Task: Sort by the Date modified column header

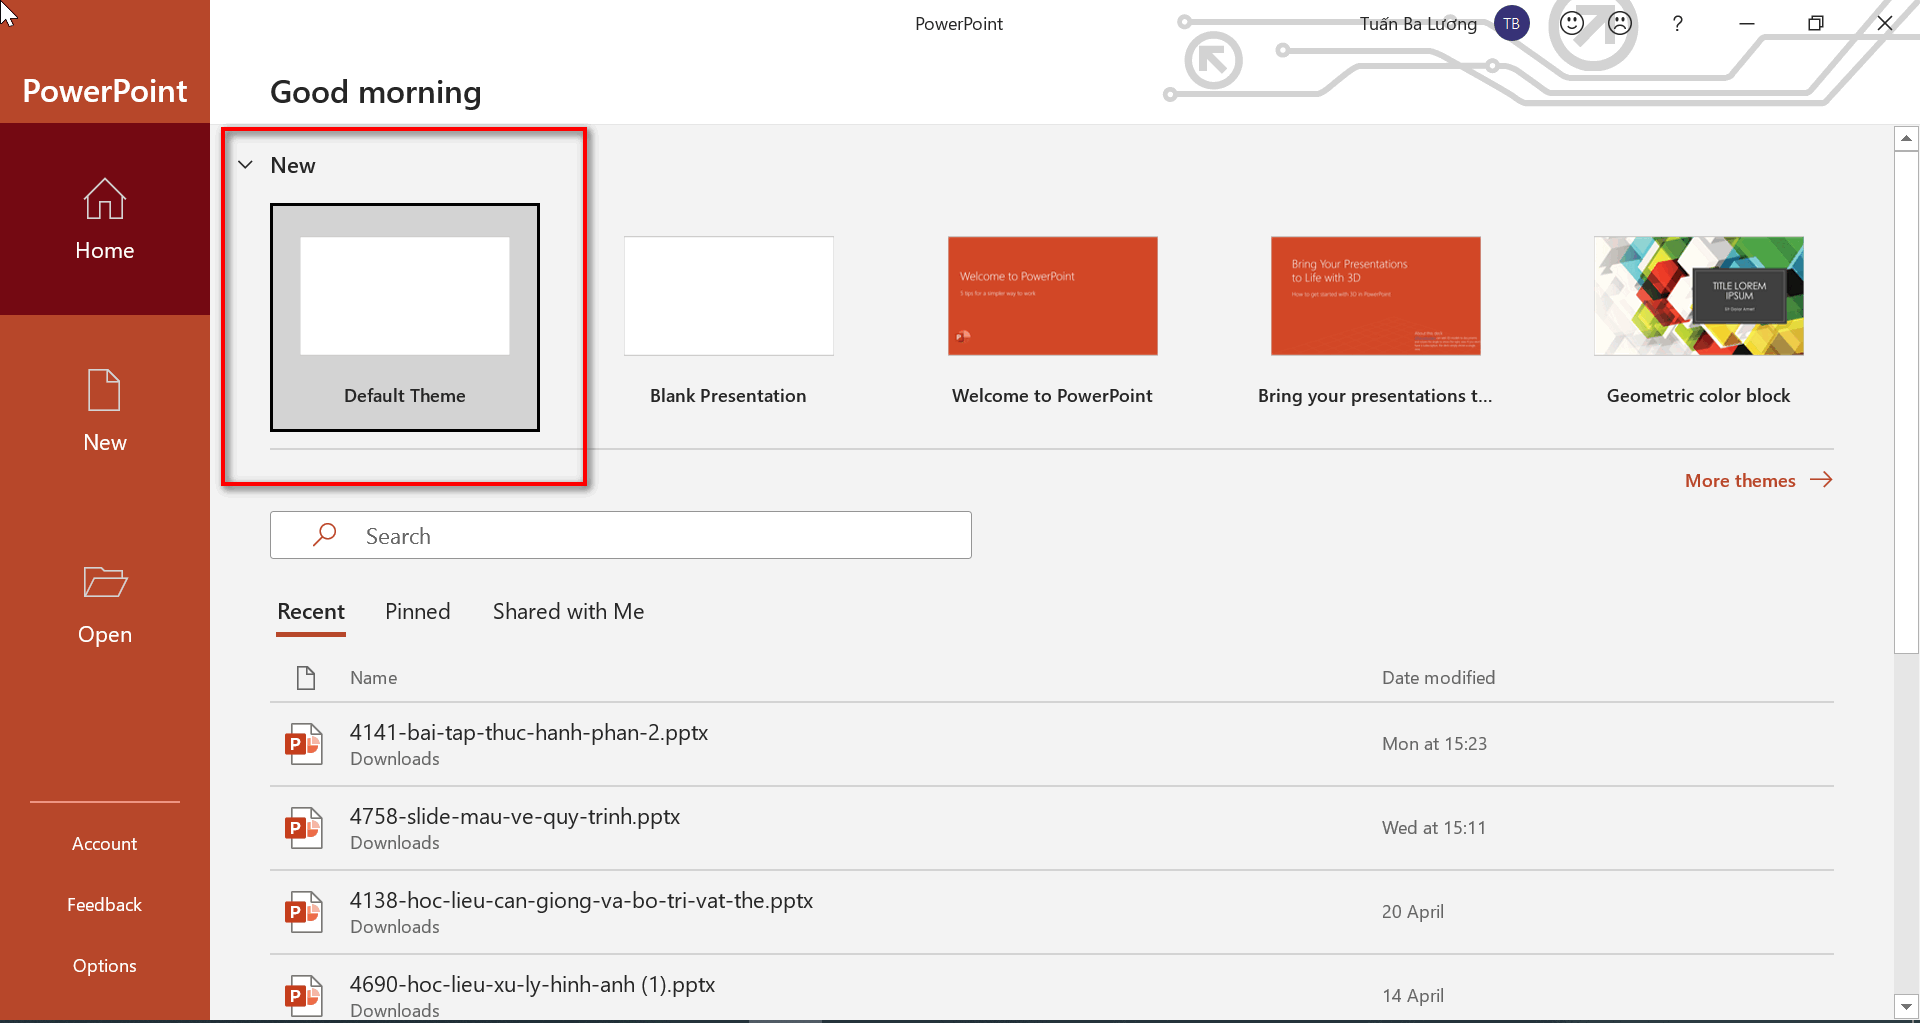Action: click(1438, 678)
